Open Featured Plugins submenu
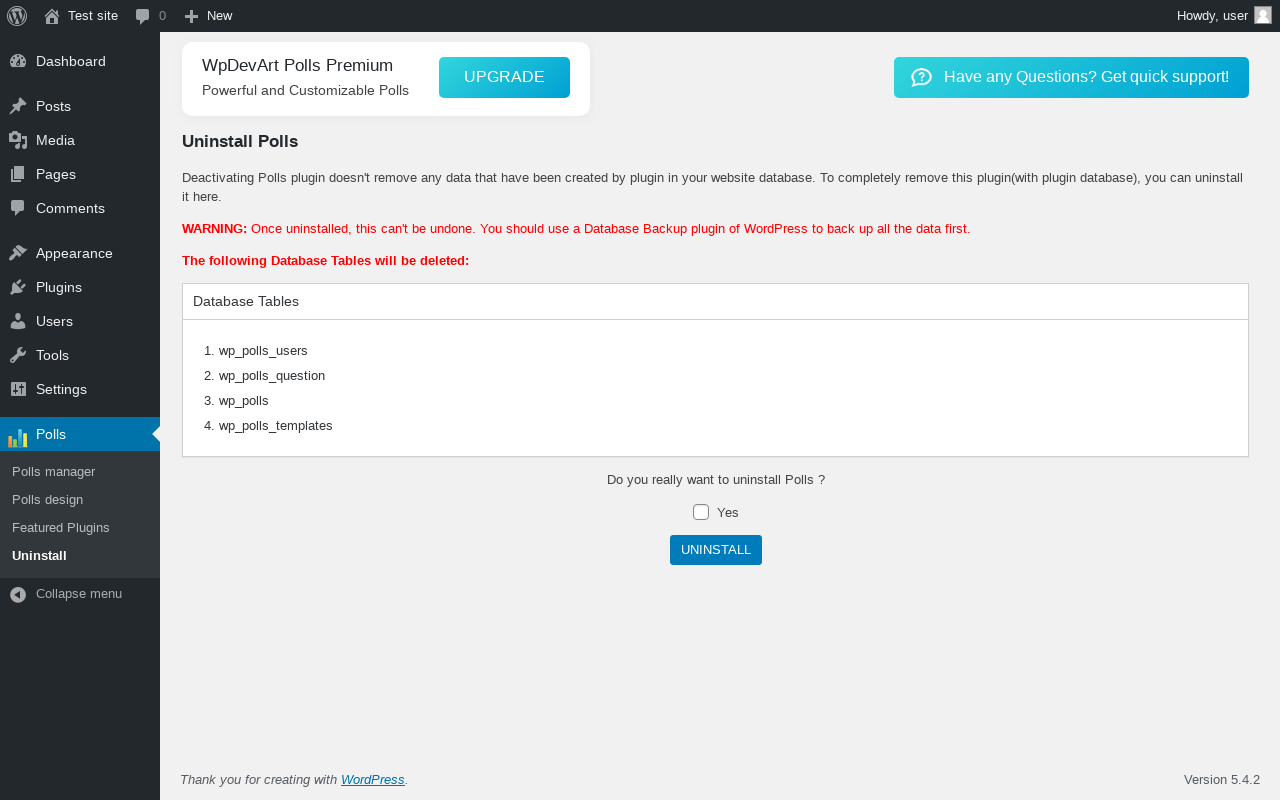The height and width of the screenshot is (800, 1280). [x=61, y=527]
